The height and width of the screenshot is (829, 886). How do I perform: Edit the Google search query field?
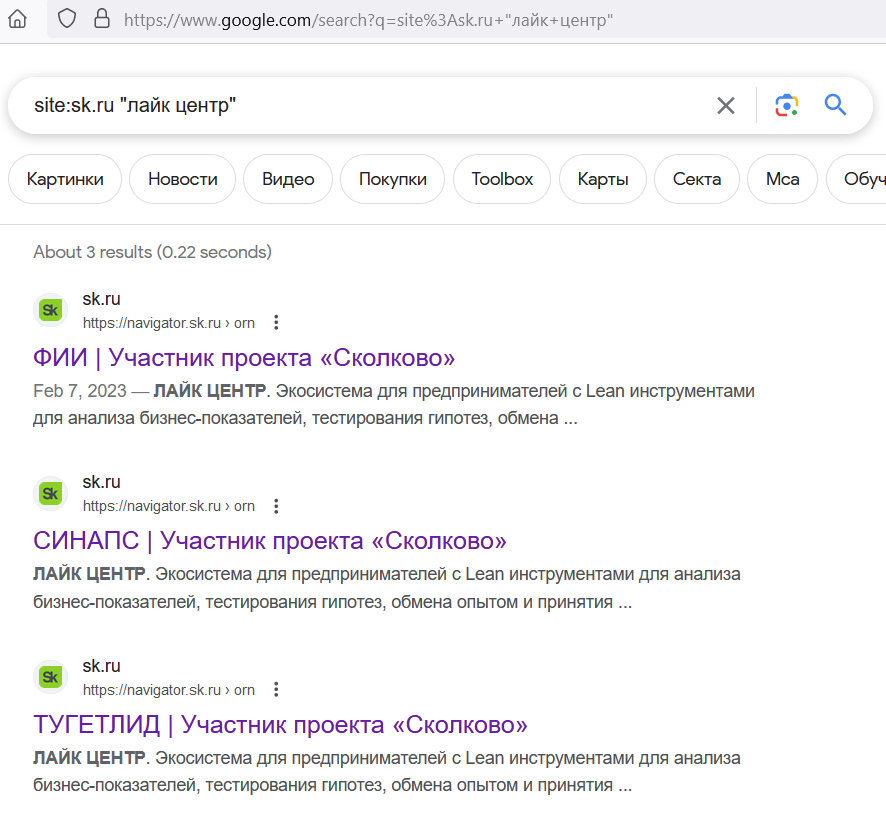pyautogui.click(x=362, y=105)
